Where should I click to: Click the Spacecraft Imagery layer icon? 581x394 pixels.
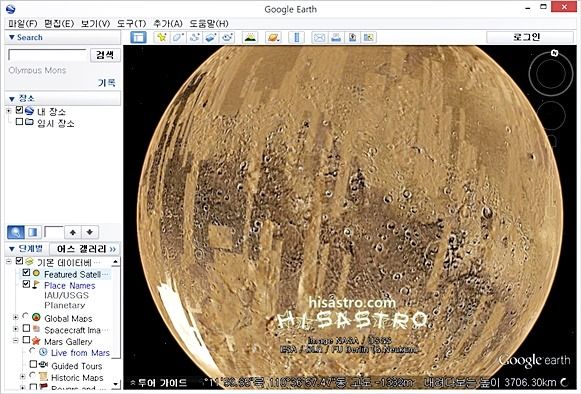pos(36,329)
